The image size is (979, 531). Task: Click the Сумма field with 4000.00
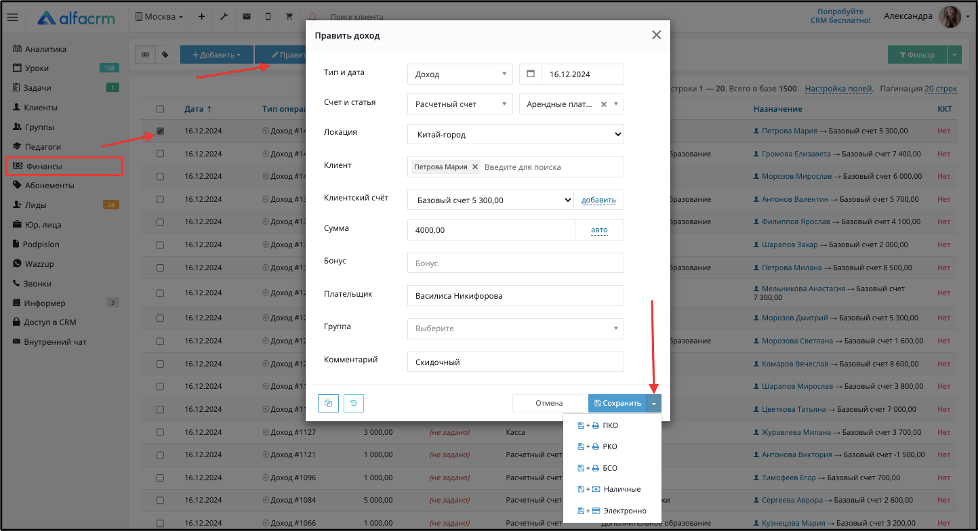(491, 230)
